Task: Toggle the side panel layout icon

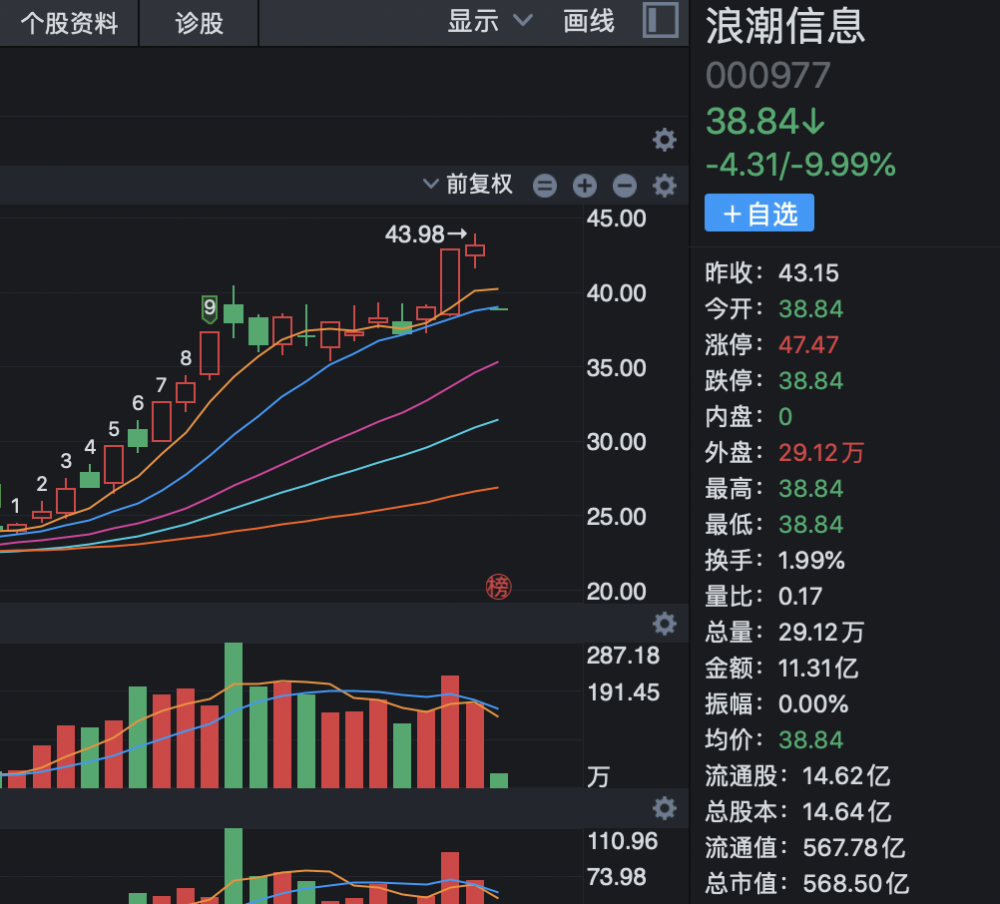Action: [x=660, y=20]
